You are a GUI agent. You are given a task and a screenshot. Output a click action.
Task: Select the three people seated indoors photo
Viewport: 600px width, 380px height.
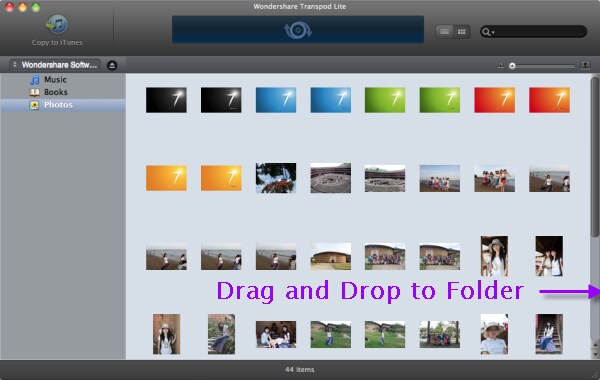tap(276, 334)
